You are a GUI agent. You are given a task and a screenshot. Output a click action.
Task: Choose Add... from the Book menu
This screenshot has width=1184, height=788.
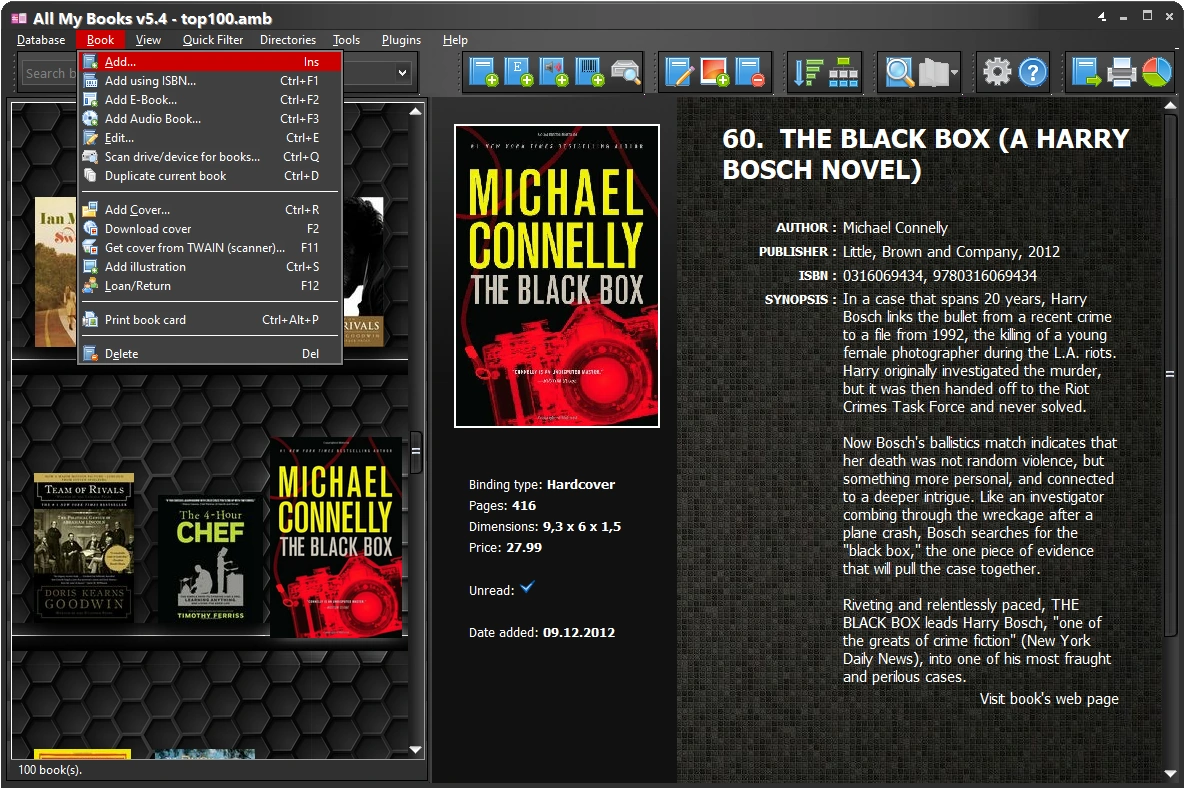211,62
